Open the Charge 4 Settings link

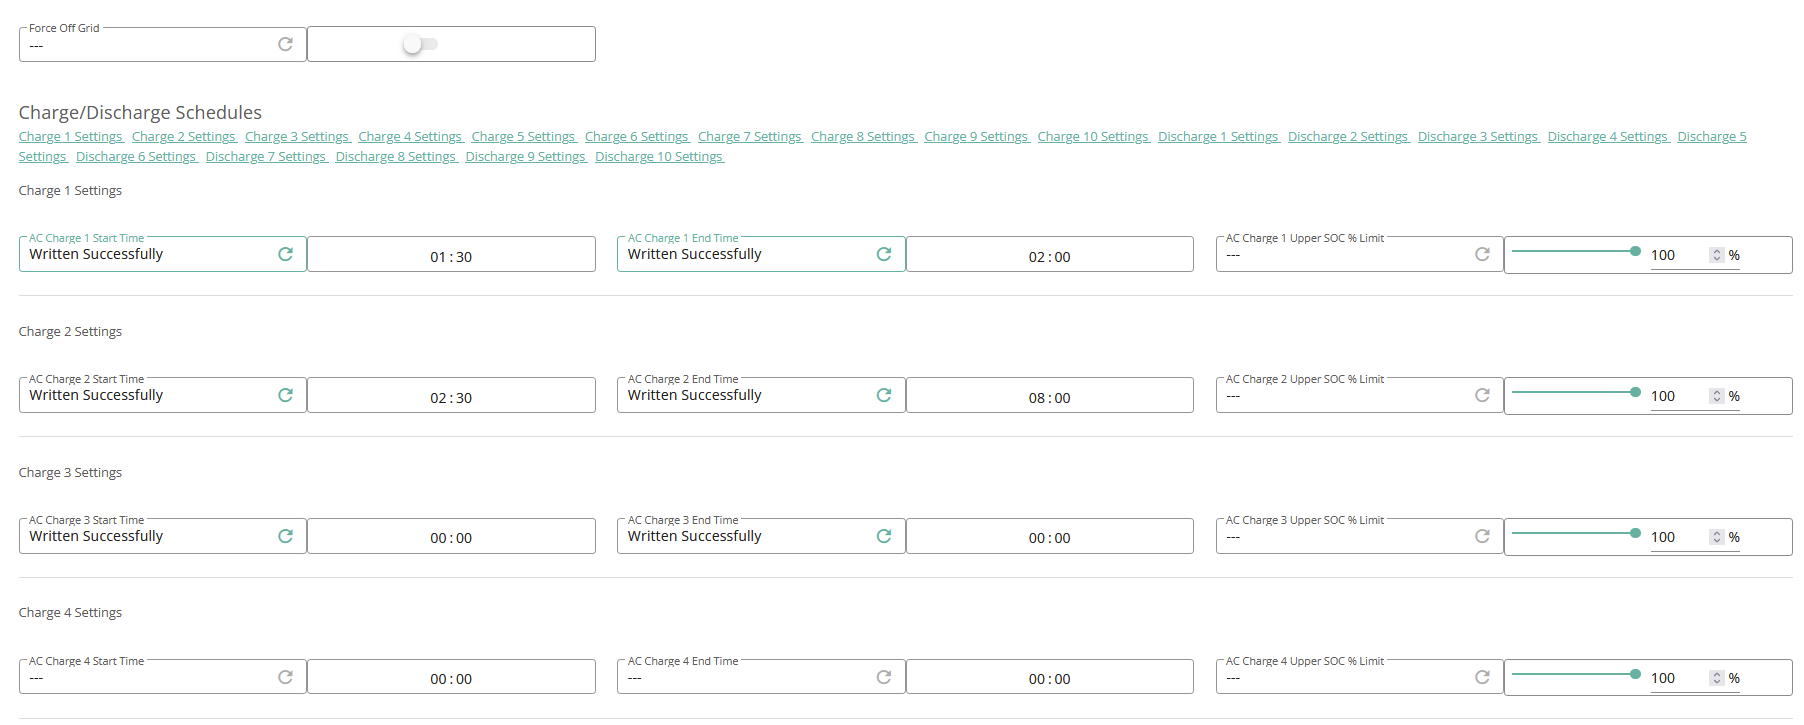(410, 137)
